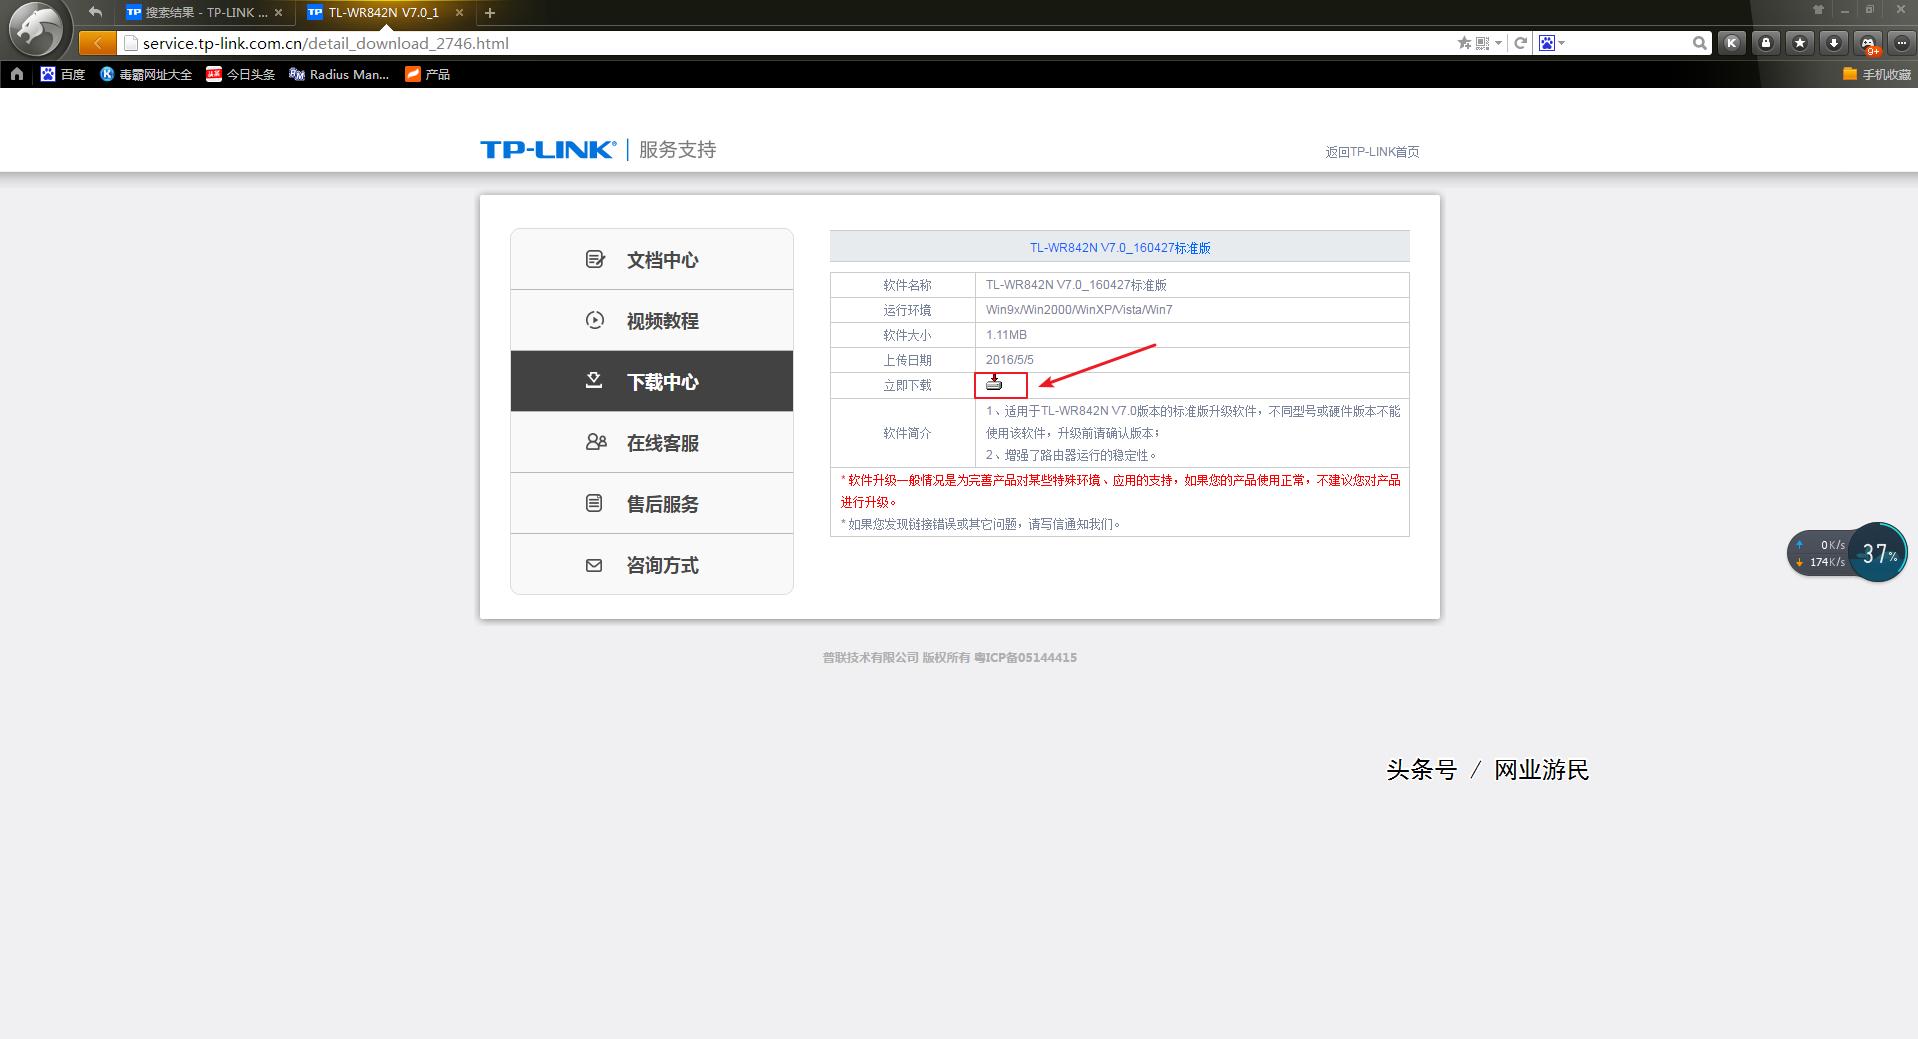Click the add-to-favorites star-plus icon
This screenshot has height=1039, width=1918.
(x=1464, y=43)
